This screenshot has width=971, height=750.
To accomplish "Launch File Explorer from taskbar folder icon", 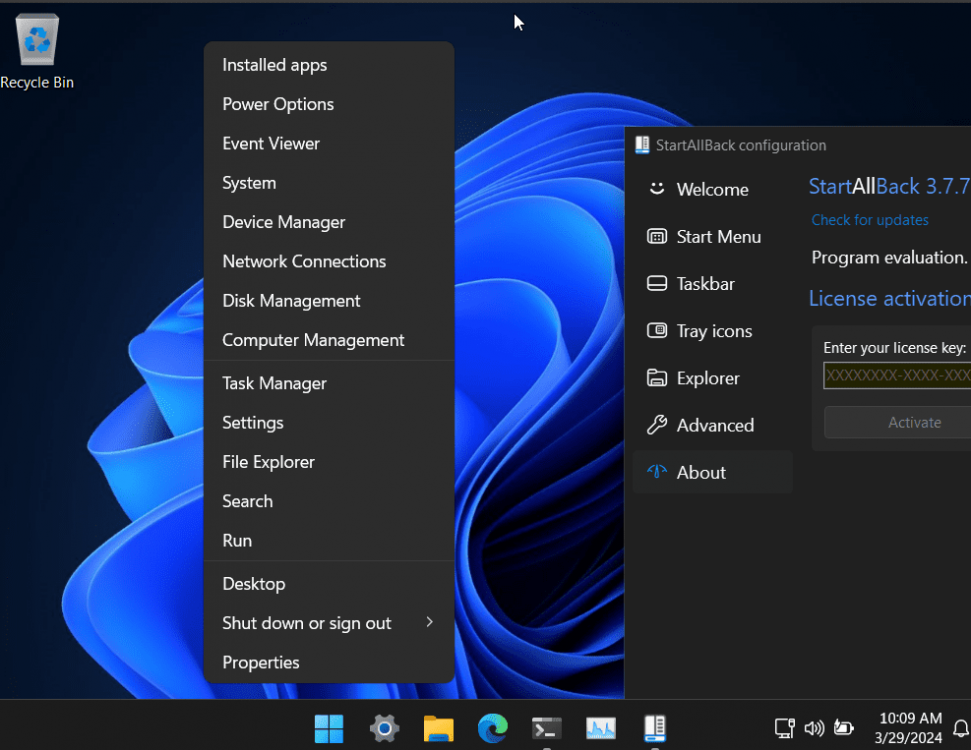I will [x=439, y=728].
